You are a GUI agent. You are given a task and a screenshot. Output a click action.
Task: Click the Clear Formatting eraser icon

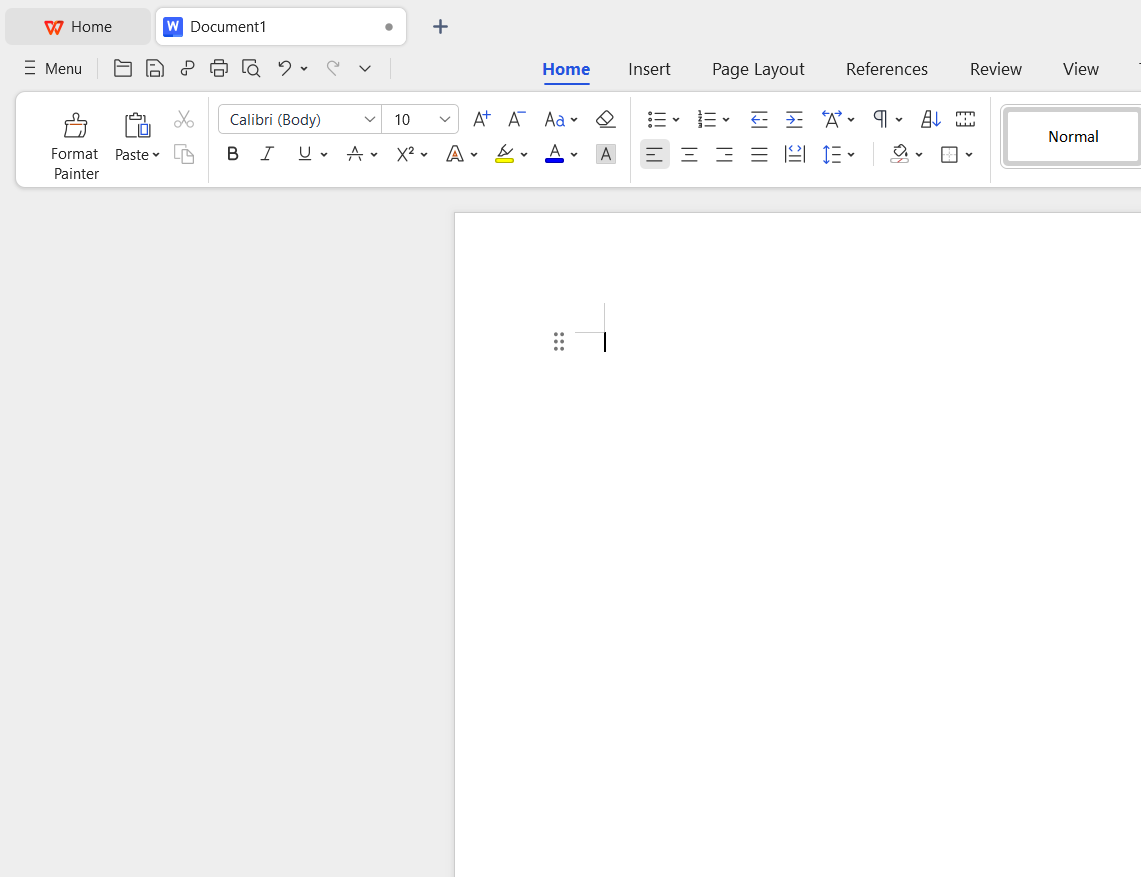pos(605,119)
